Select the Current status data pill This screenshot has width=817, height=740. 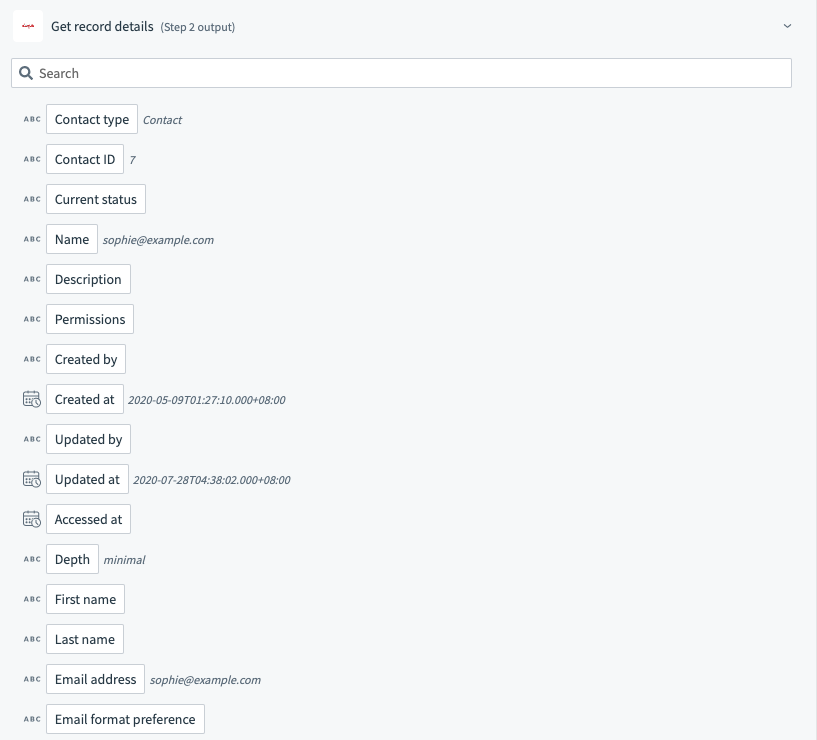click(96, 199)
